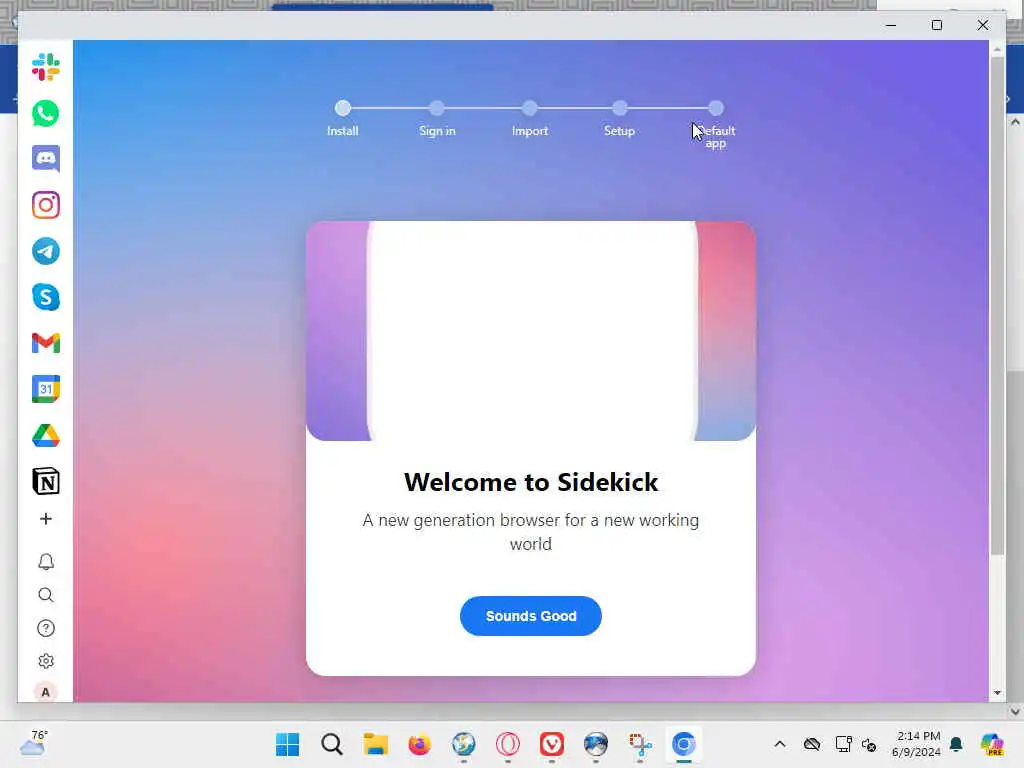This screenshot has height=768, width=1024.
Task: Open Notion in the sidebar
Action: coord(46,482)
